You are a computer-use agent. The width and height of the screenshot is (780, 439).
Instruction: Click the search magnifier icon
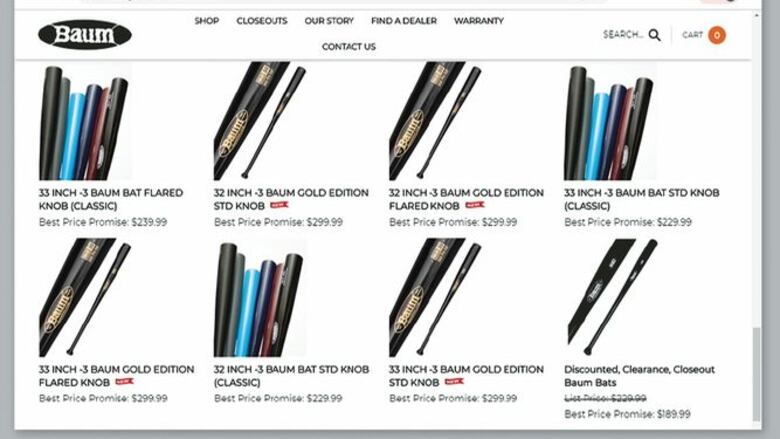[x=655, y=35]
